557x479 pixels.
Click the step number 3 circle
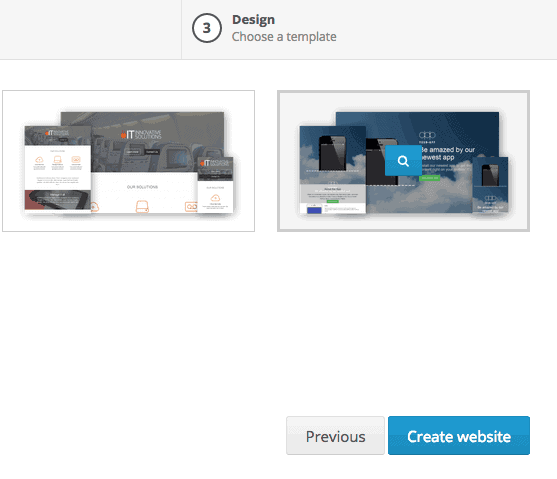tap(207, 28)
